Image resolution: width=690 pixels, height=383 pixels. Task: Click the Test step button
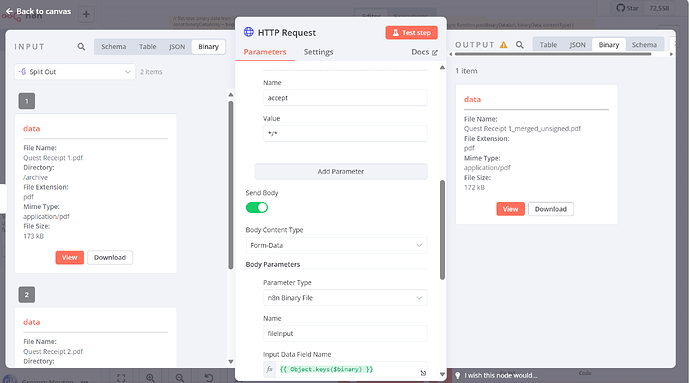click(411, 33)
